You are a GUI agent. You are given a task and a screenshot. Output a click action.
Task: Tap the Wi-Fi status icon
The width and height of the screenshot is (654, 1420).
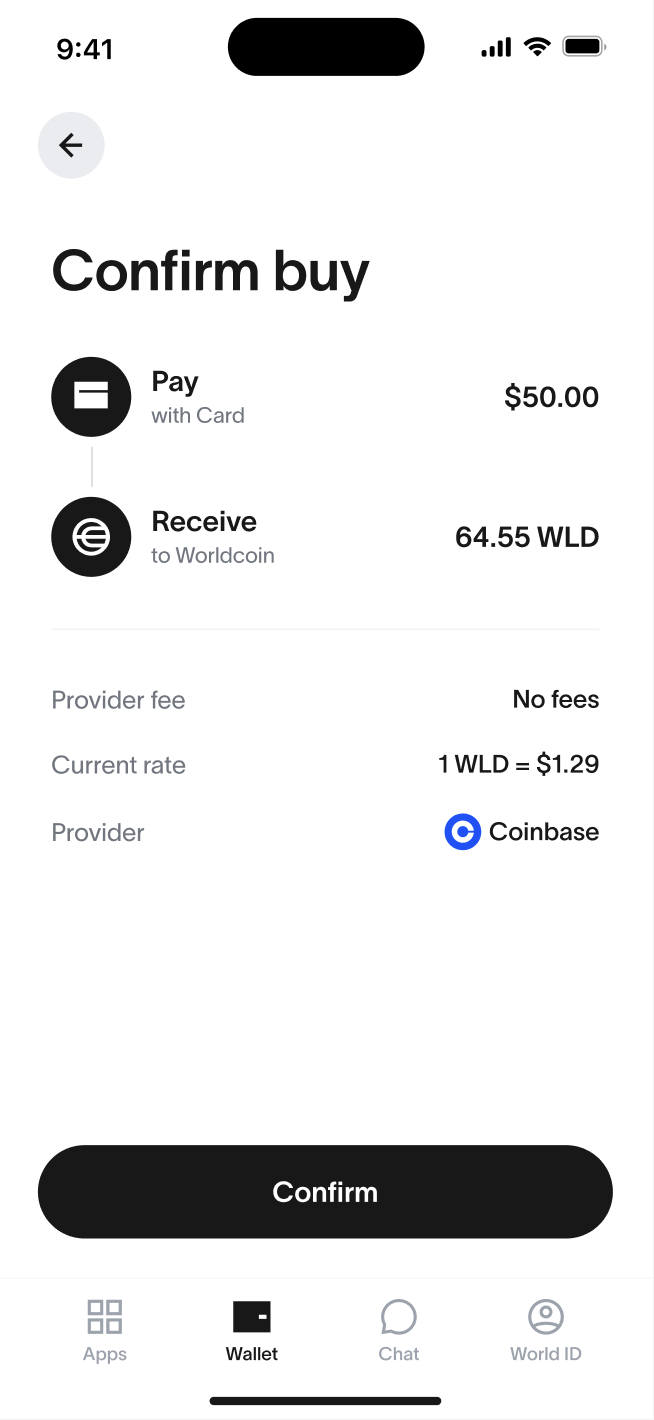538,47
